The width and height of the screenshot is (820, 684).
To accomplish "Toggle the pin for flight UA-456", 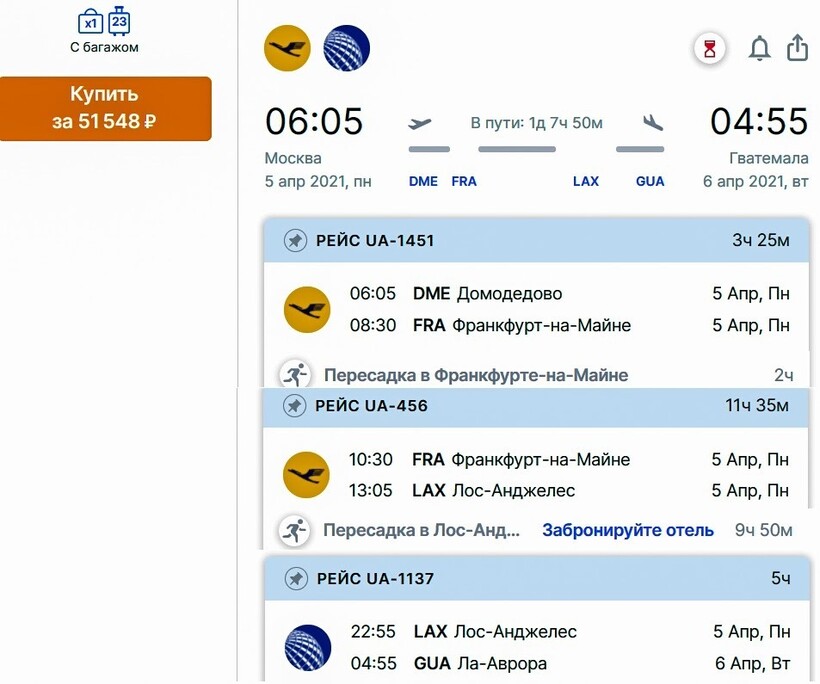I will click(x=295, y=406).
